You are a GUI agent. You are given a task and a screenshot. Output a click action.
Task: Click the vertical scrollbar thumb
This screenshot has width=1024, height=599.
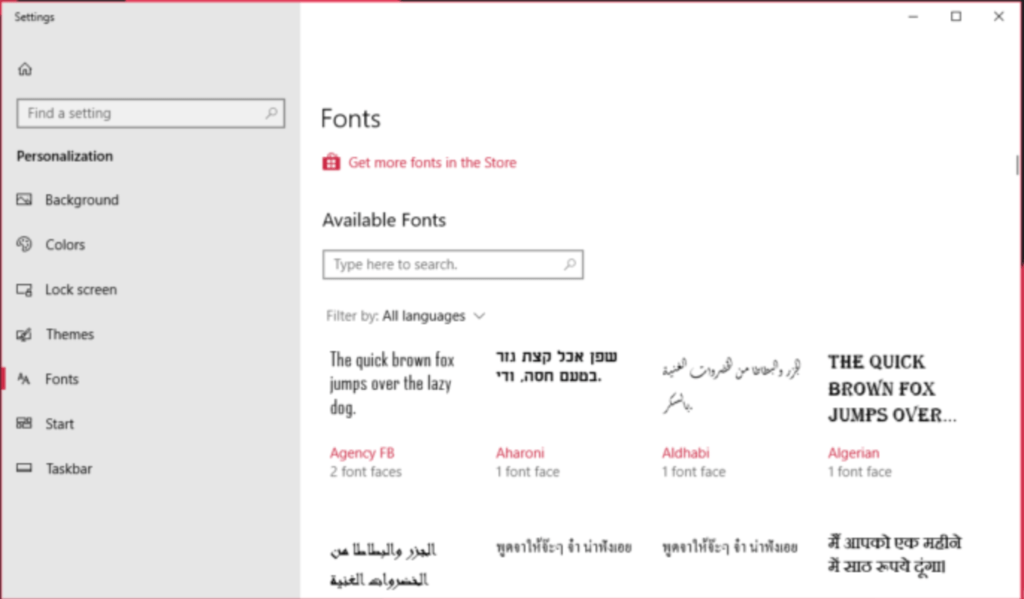click(1017, 165)
